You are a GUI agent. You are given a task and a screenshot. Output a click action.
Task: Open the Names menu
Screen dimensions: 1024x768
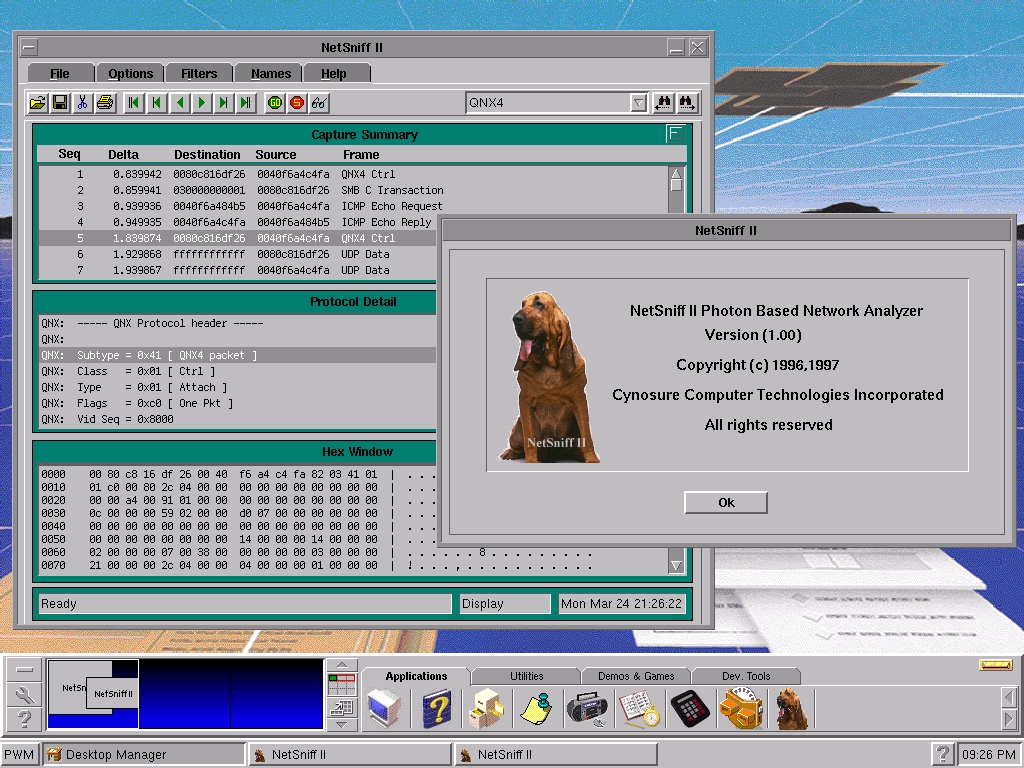pos(270,74)
